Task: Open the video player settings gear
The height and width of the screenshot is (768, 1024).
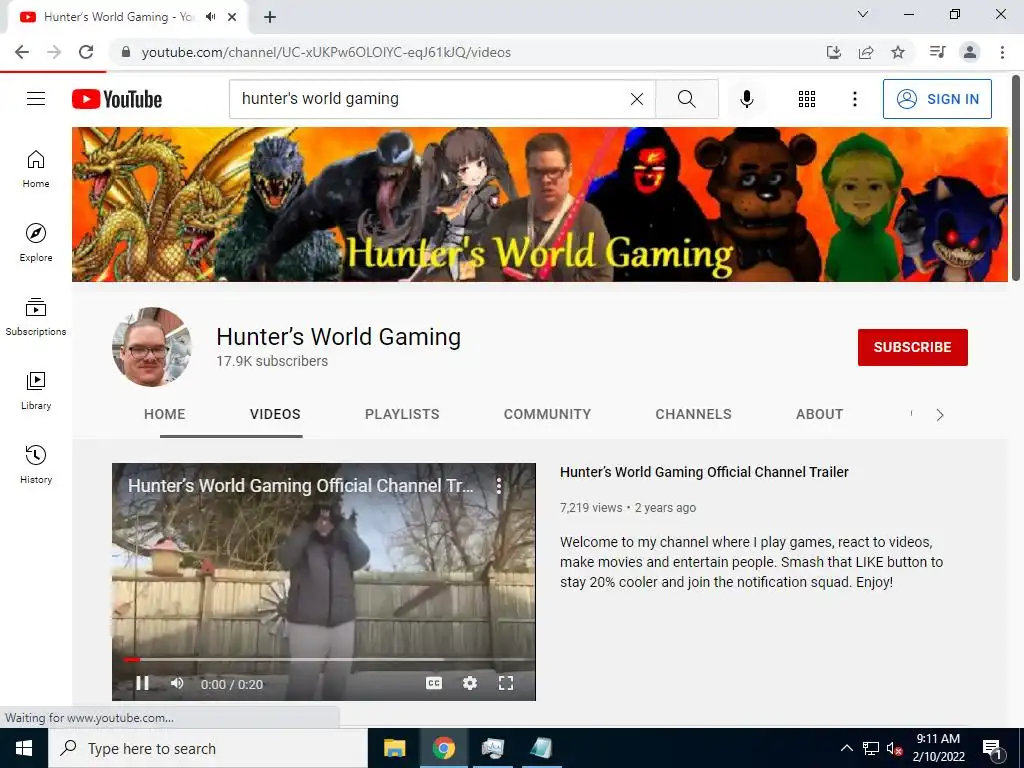Action: (x=470, y=683)
